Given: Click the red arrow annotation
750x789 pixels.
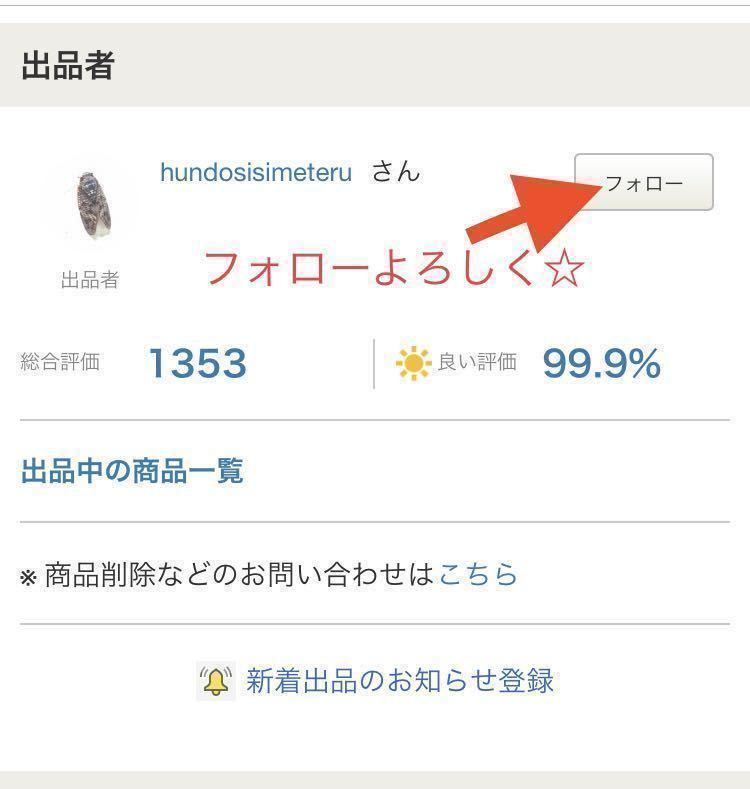Looking at the screenshot, I should (x=534, y=211).
